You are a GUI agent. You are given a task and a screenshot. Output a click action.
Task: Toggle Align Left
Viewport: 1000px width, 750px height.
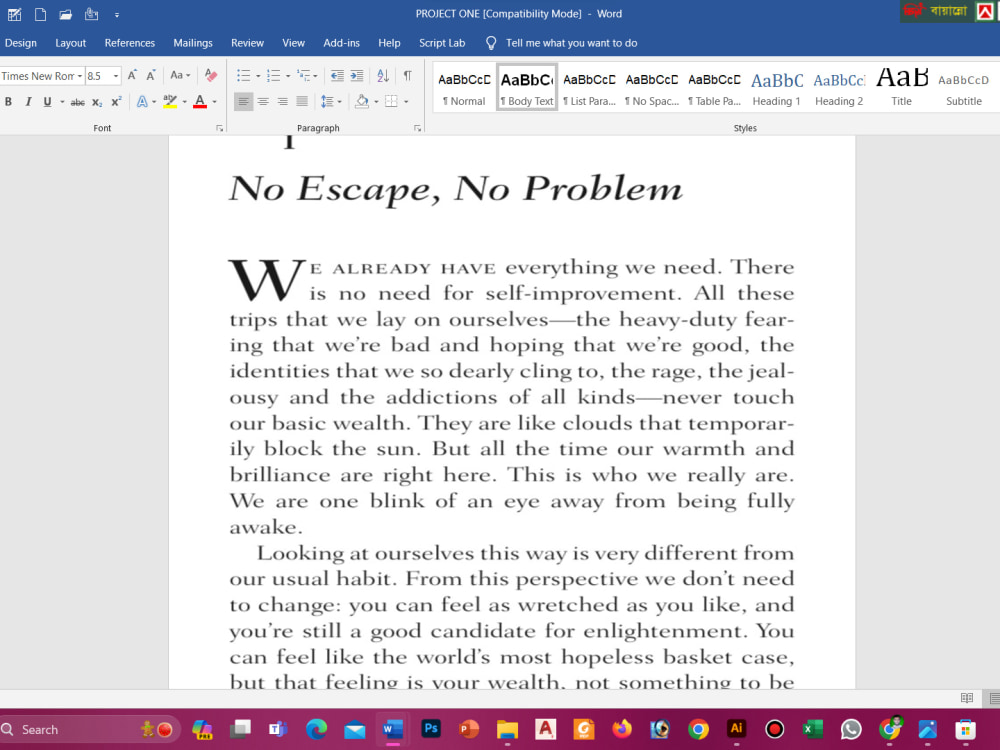[243, 101]
